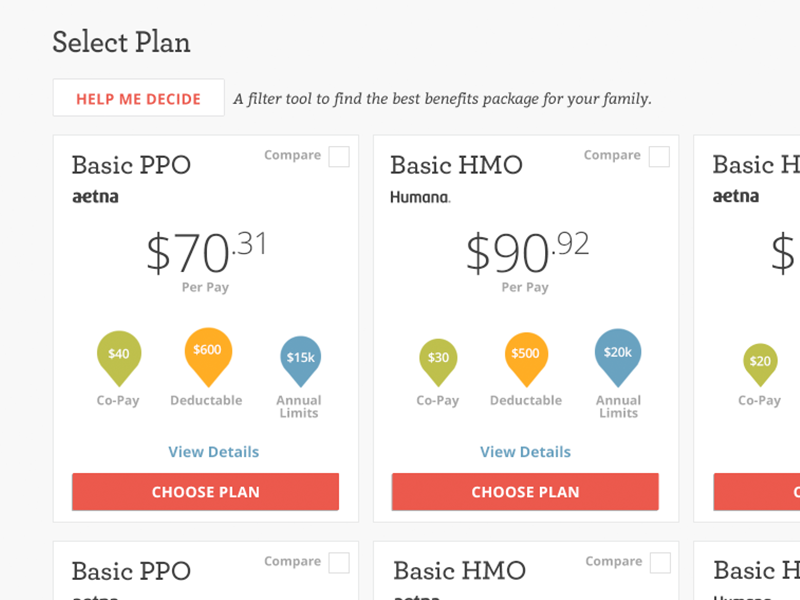The width and height of the screenshot is (800, 600).
Task: Check Compare box on top Basic PPO card
Action: coord(339,157)
